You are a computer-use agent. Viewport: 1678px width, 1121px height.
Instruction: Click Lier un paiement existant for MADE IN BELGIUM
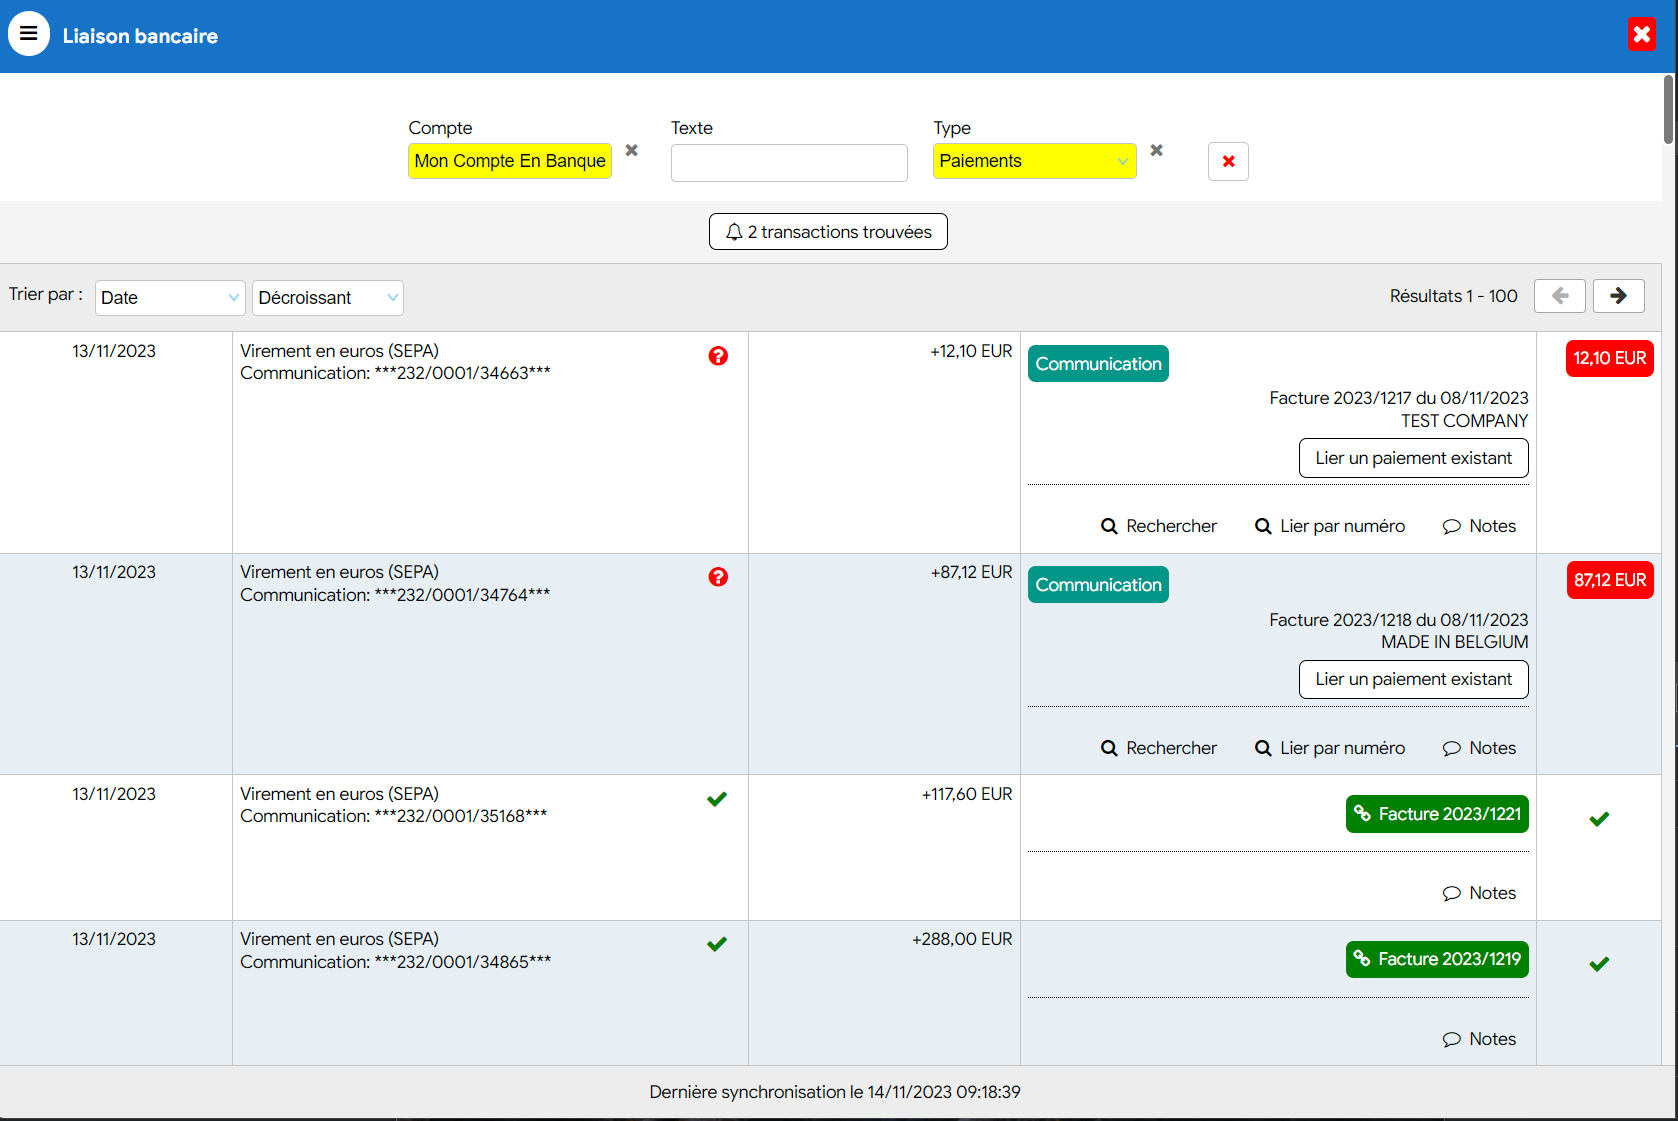pos(1414,679)
